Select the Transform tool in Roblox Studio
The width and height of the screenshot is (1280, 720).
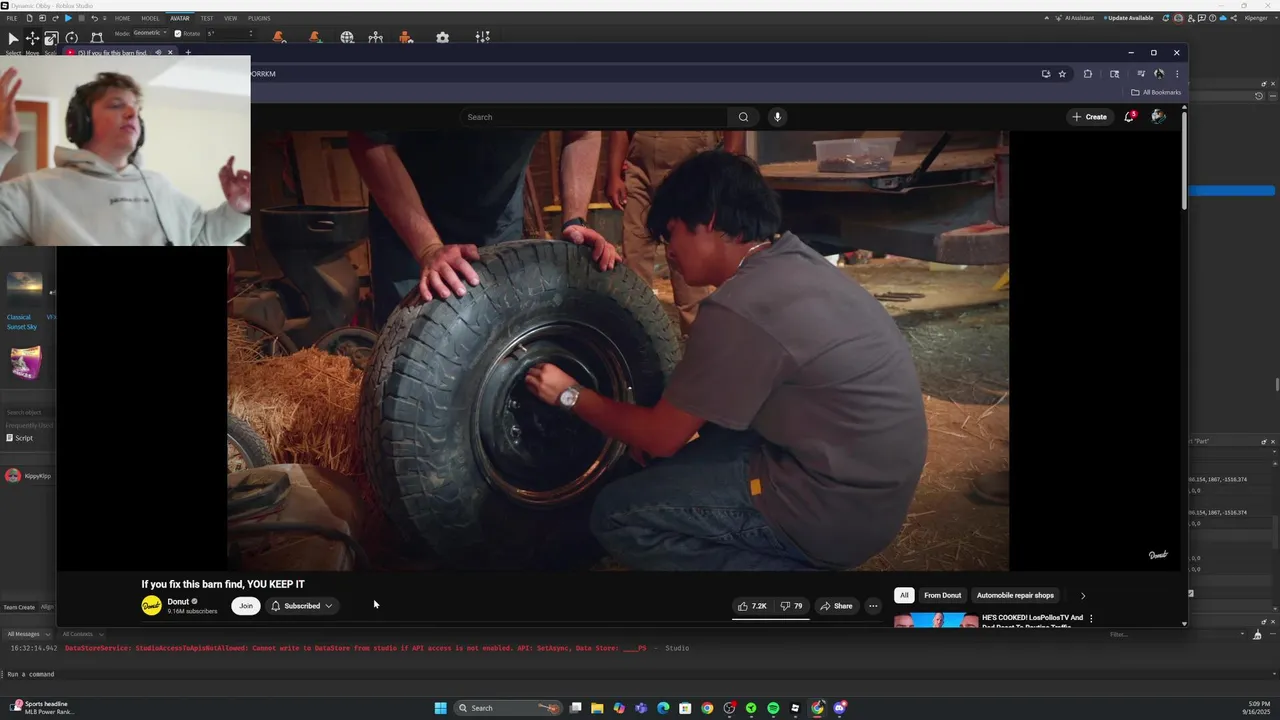(x=96, y=39)
